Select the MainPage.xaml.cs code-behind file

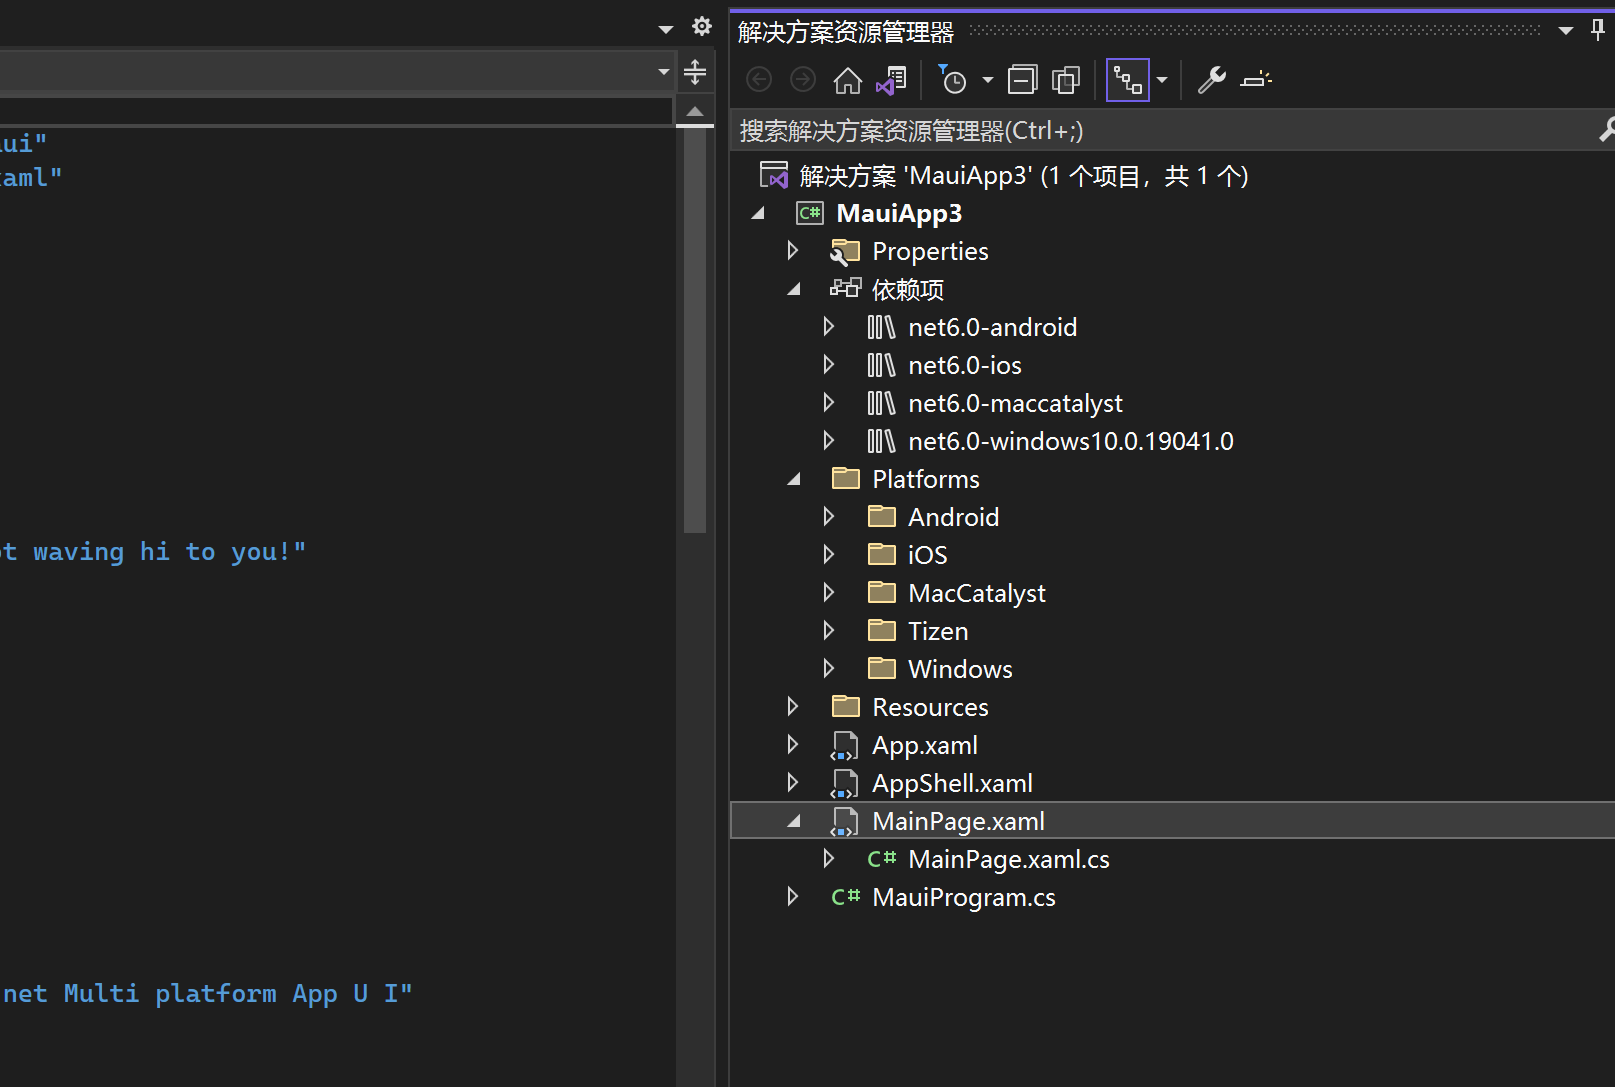pos(1009,859)
